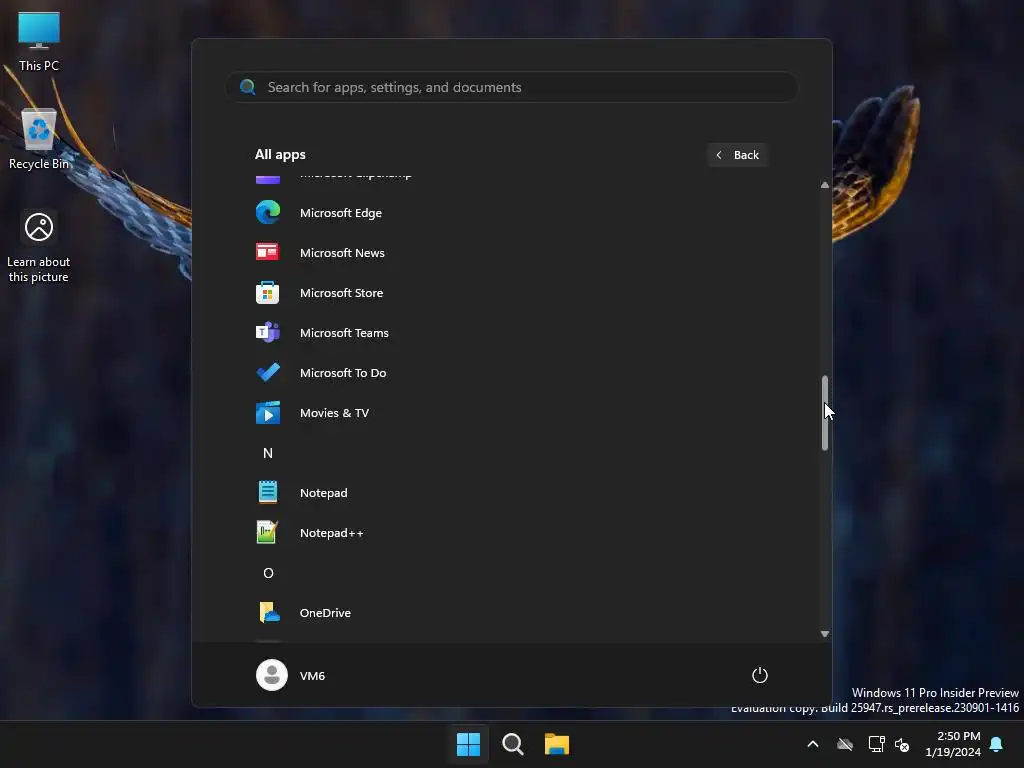
Task: Click the Power button icon
Action: coord(760,675)
